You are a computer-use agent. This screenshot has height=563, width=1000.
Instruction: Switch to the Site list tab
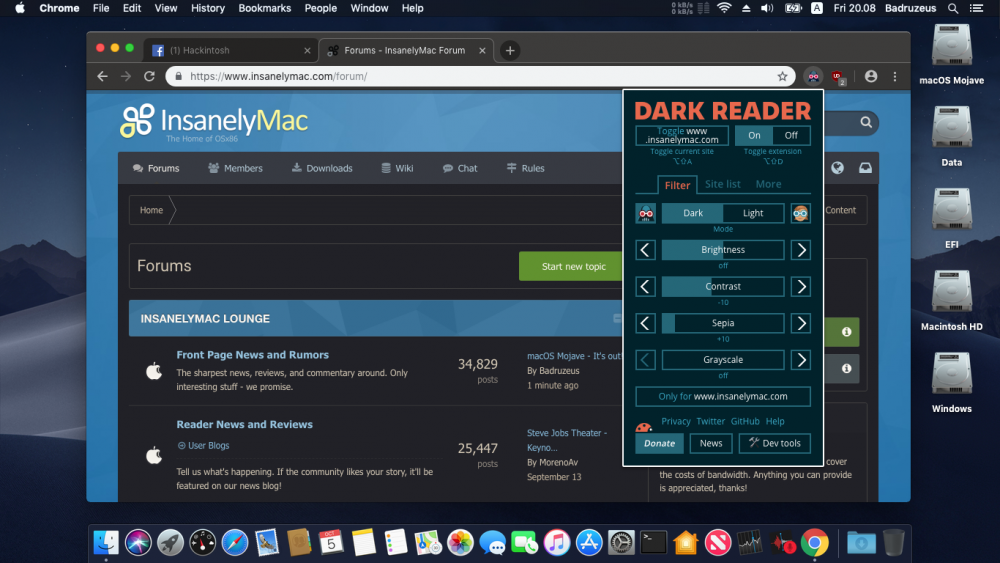723,184
